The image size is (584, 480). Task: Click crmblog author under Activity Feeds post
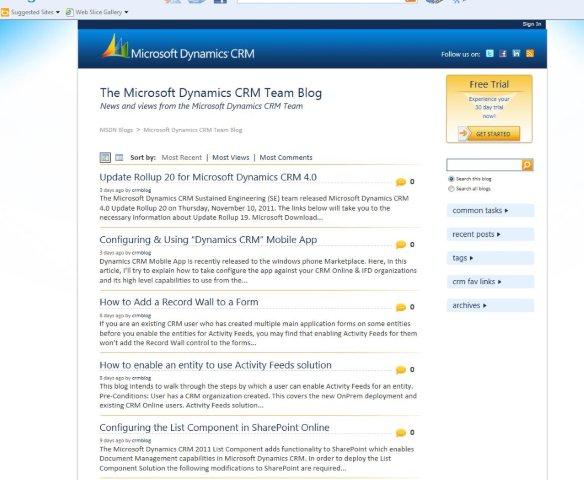click(142, 378)
